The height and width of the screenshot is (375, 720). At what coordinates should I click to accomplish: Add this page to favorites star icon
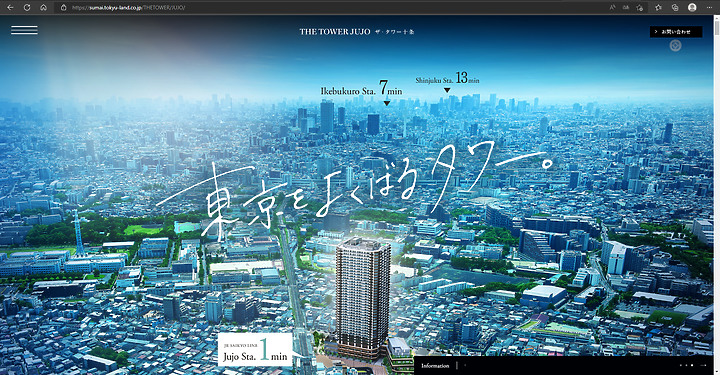click(x=640, y=7)
